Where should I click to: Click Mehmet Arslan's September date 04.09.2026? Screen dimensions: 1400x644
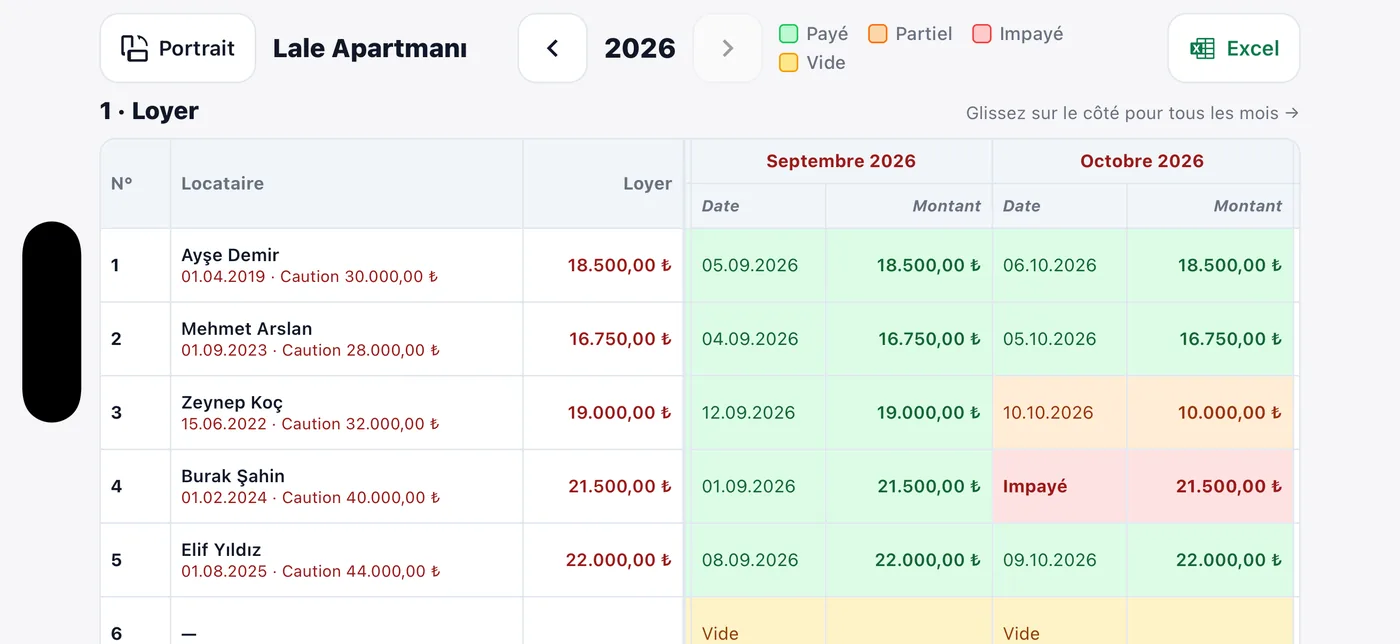coord(750,339)
